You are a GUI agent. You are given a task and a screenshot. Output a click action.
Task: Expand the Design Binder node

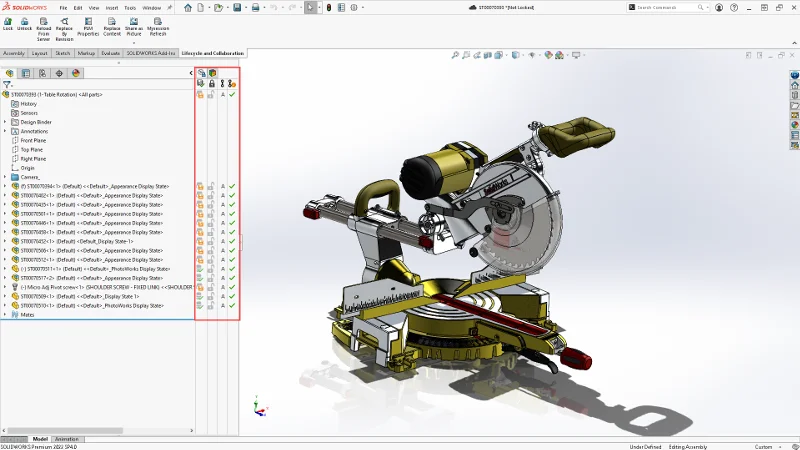(5, 122)
